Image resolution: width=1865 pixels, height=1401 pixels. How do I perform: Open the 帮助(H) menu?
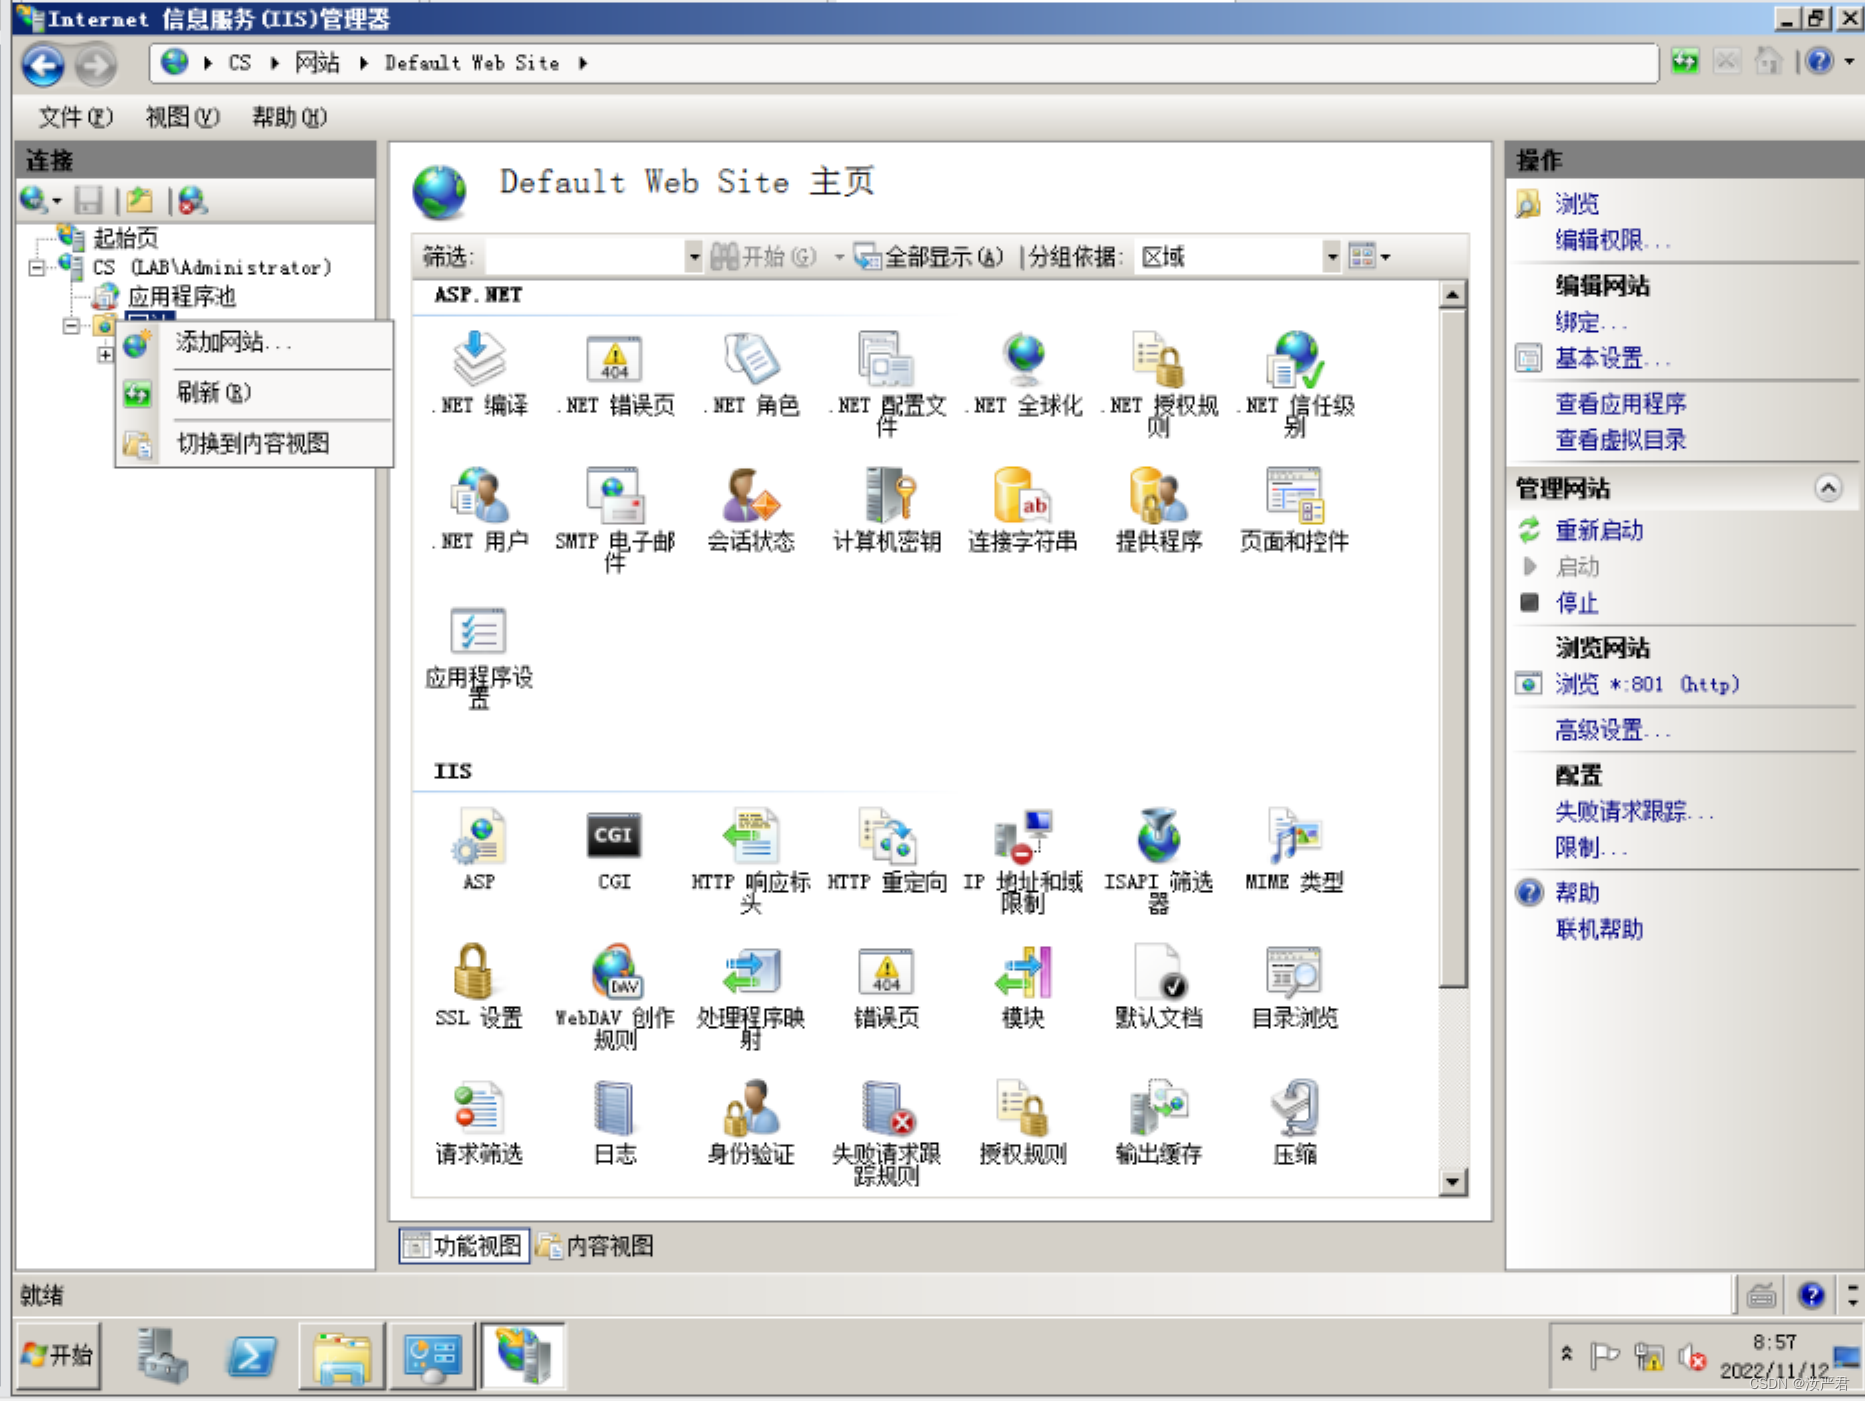click(x=289, y=117)
